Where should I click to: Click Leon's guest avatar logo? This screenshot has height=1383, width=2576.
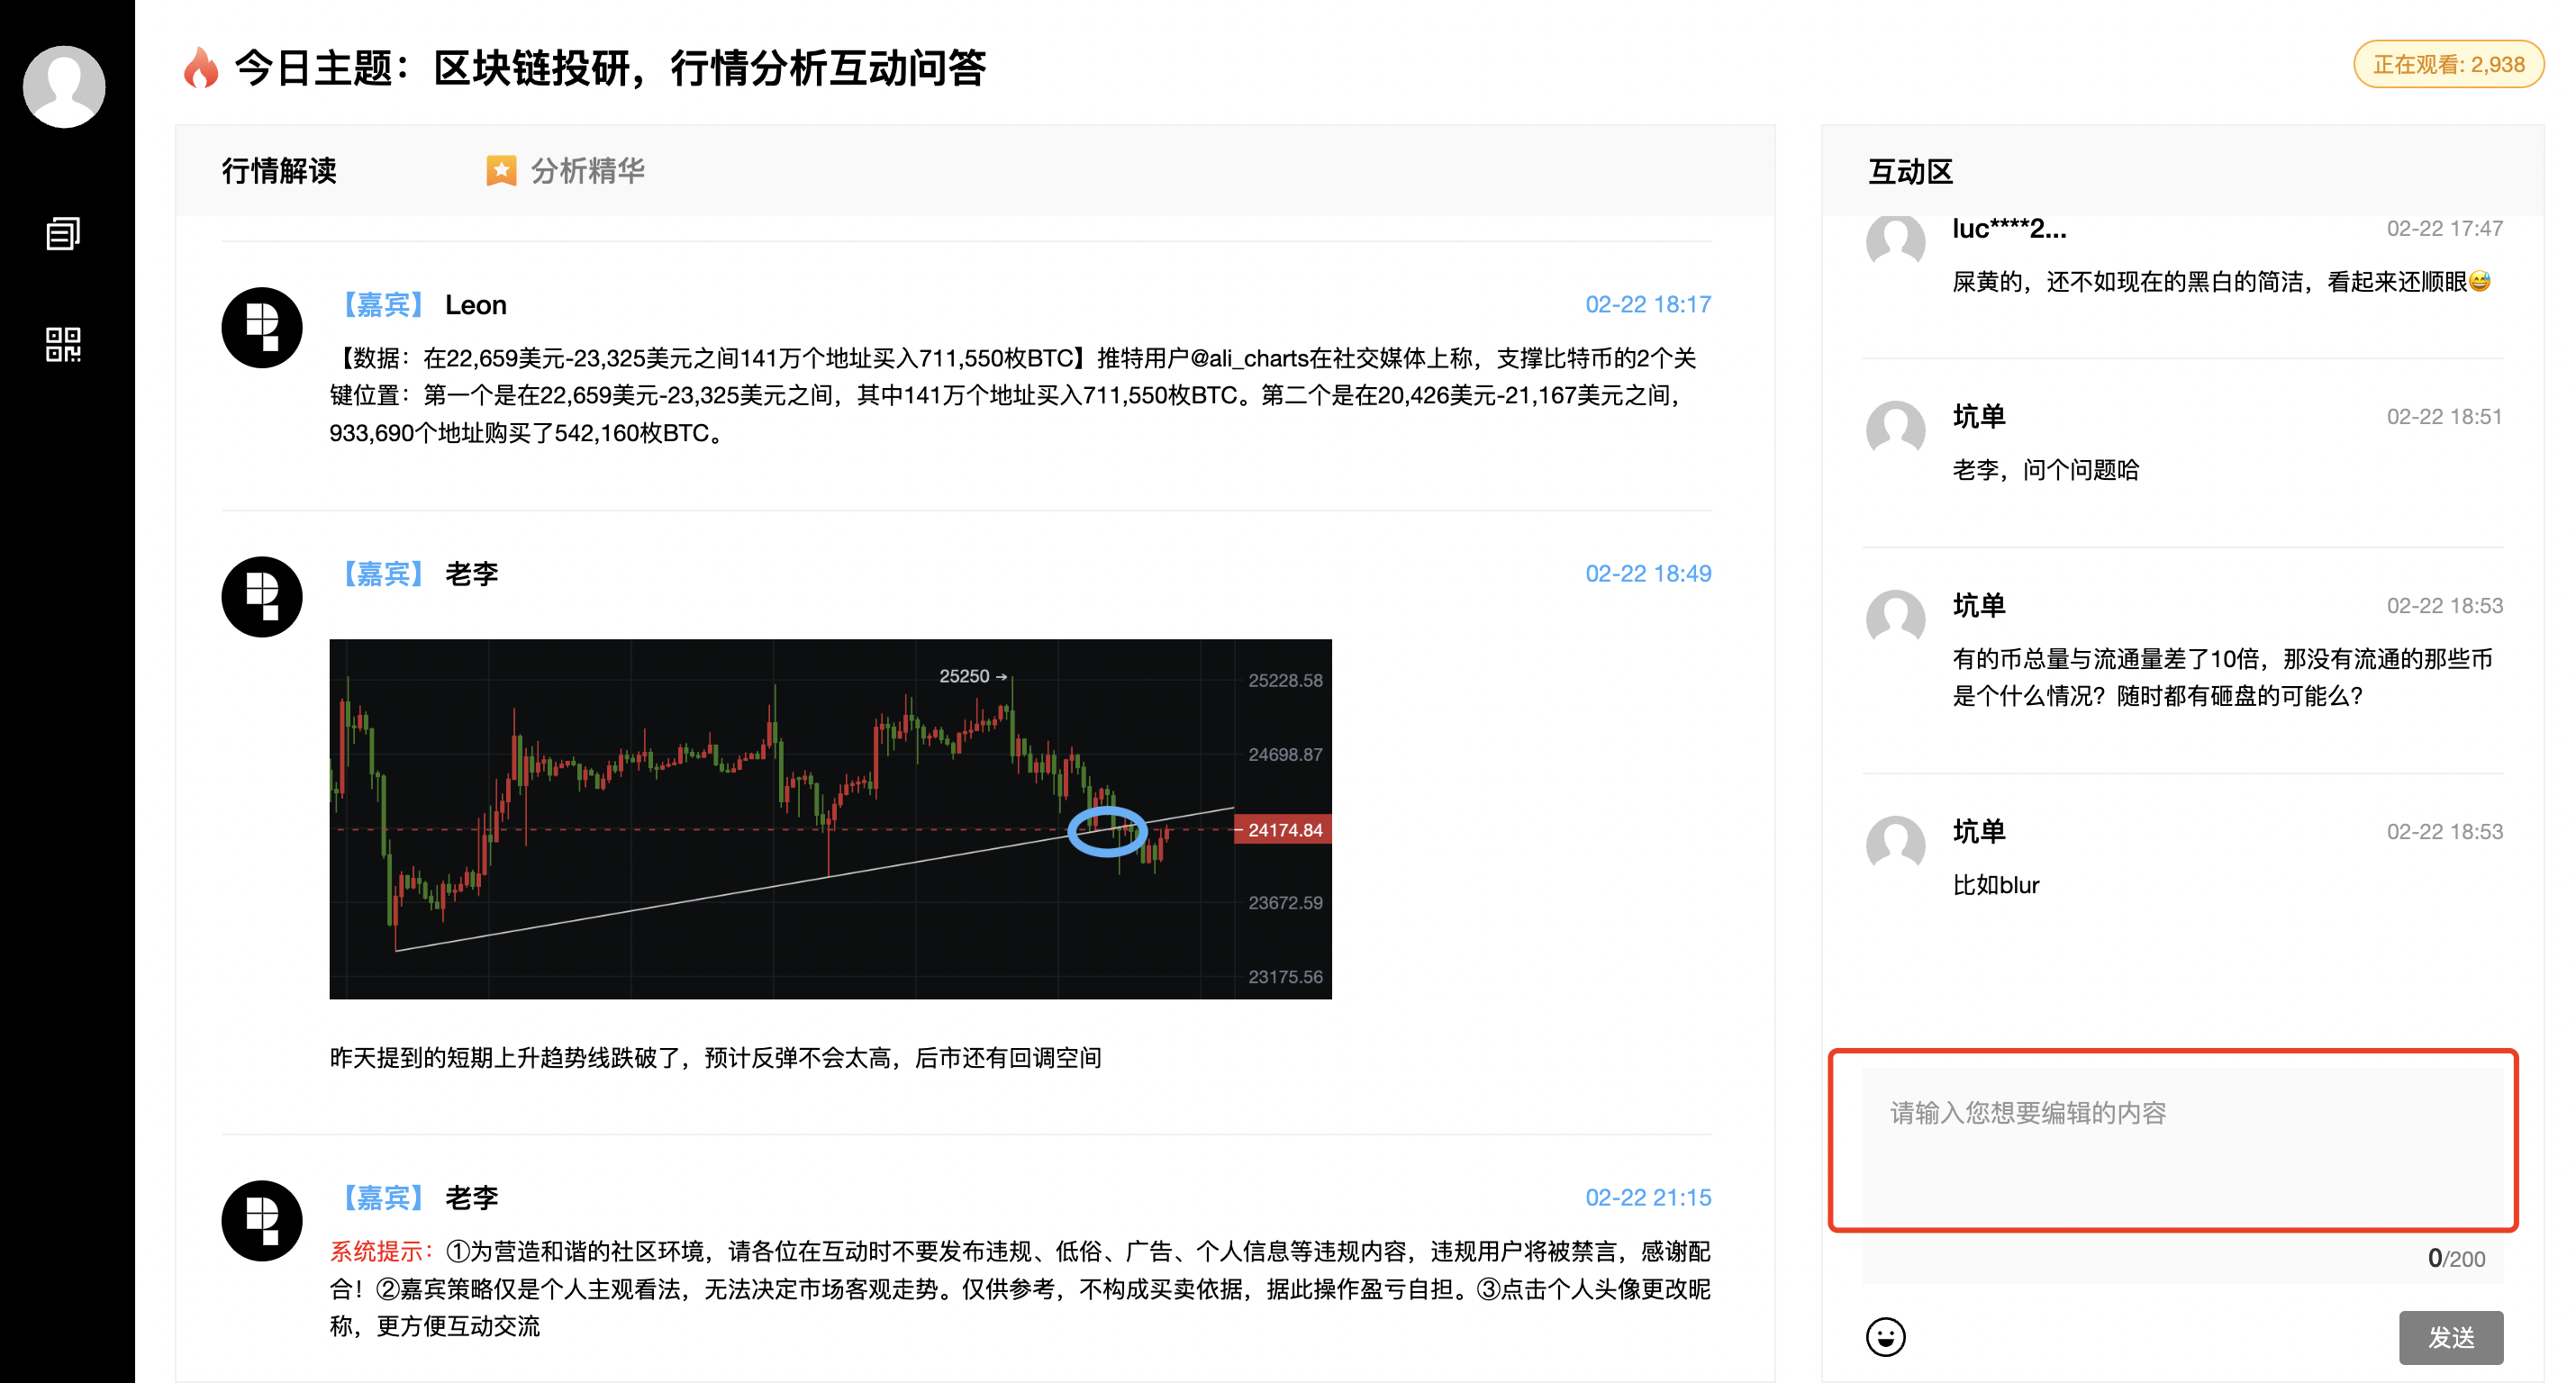(262, 328)
